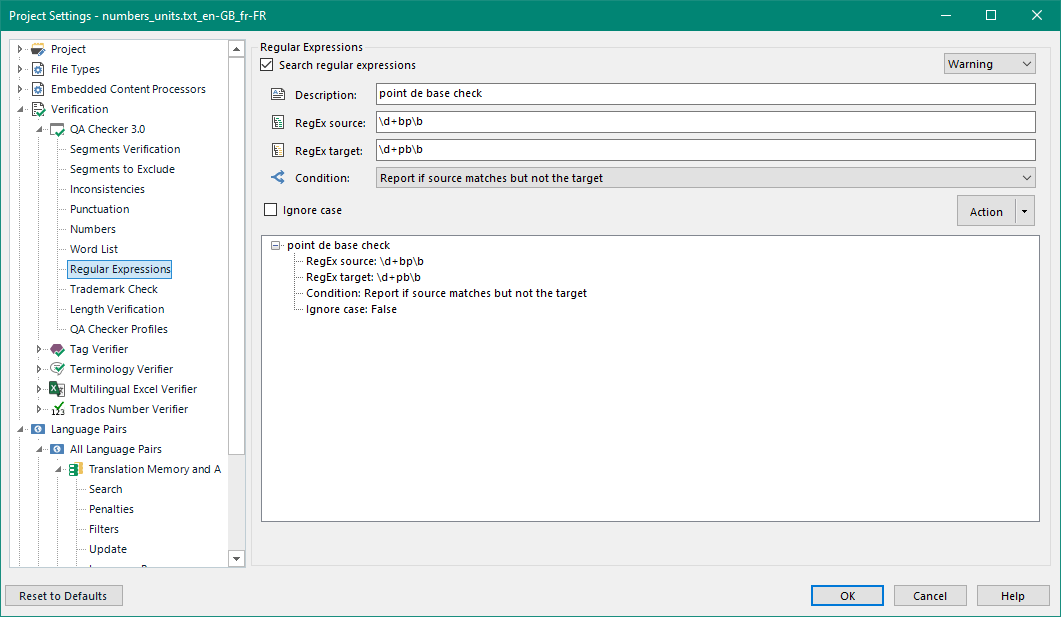
Task: Collapse the Language Pairs node
Action: (x=20, y=429)
